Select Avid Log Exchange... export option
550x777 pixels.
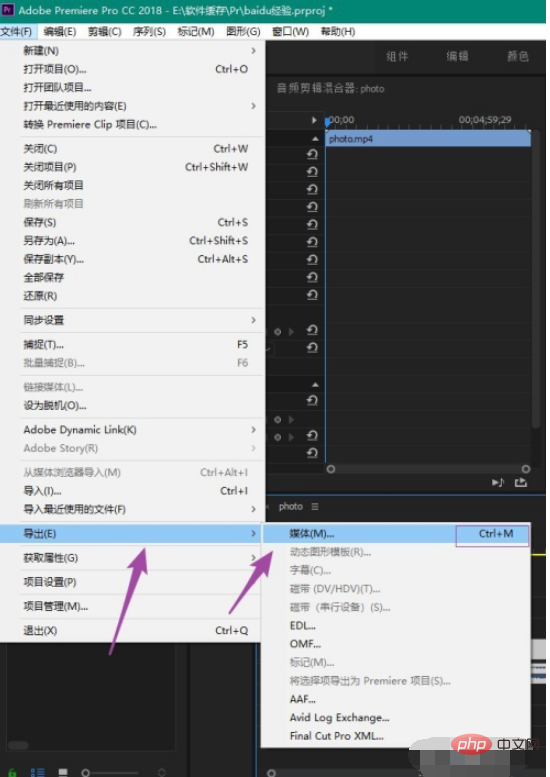pyautogui.click(x=396, y=718)
